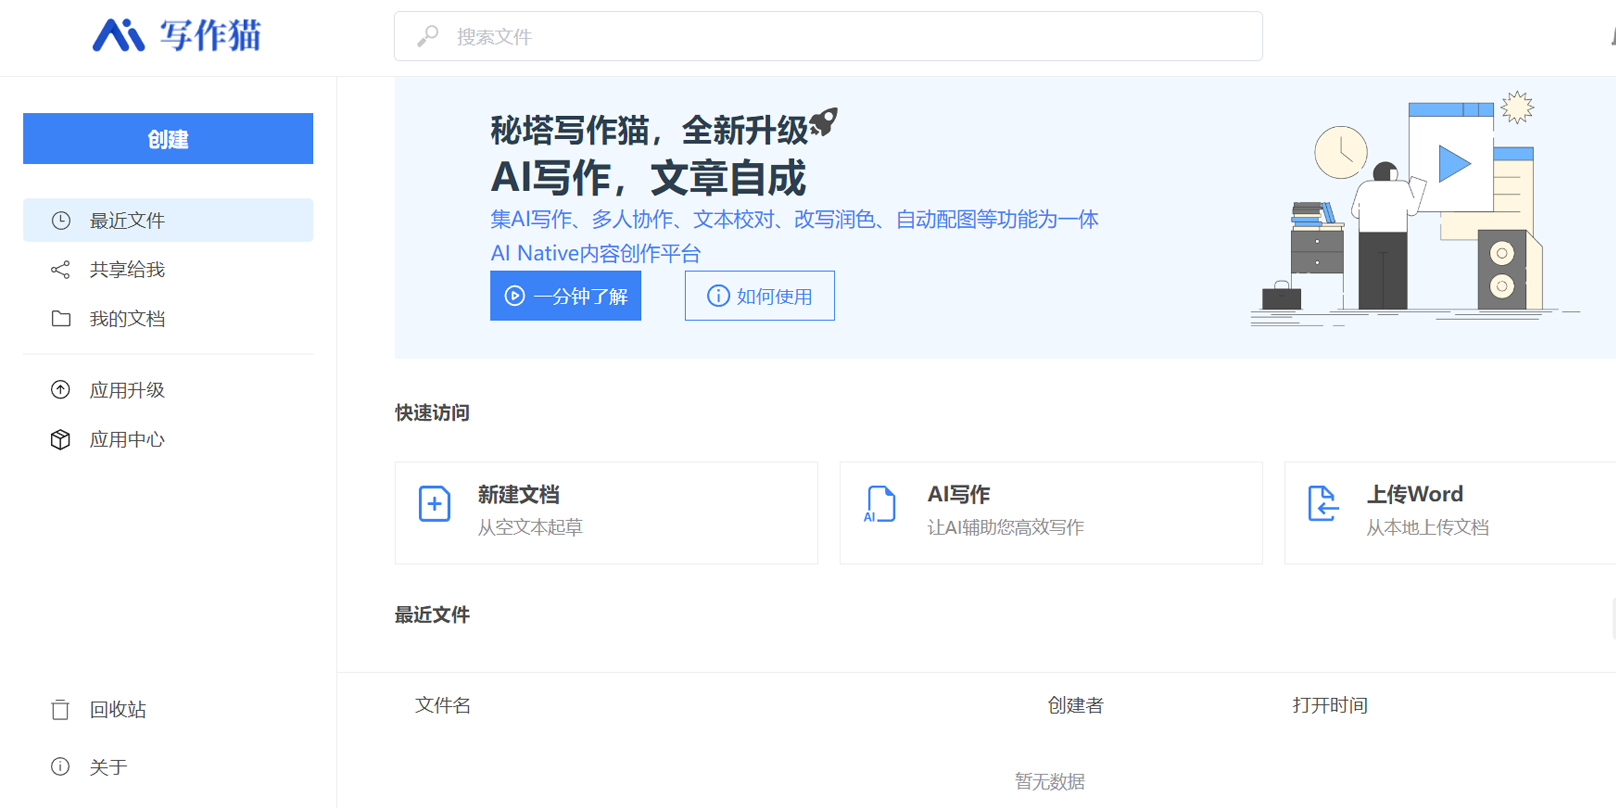The image size is (1616, 808).
Task: Open 回收站 in sidebar
Action: point(168,710)
